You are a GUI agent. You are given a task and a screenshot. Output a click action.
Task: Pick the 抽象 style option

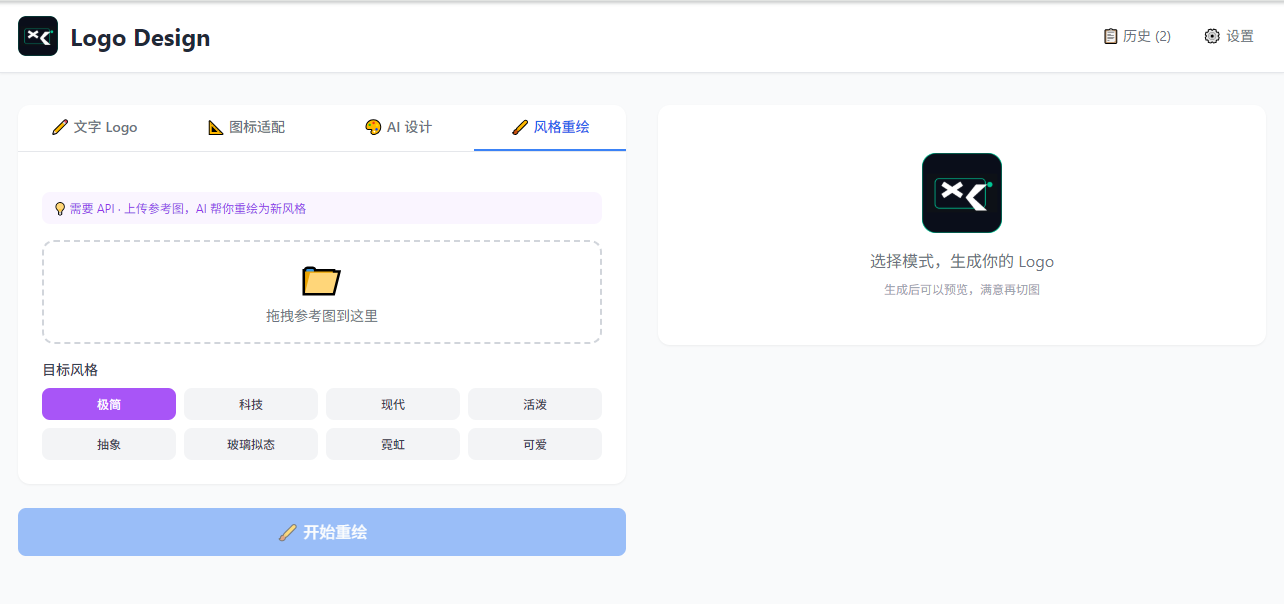pos(109,444)
